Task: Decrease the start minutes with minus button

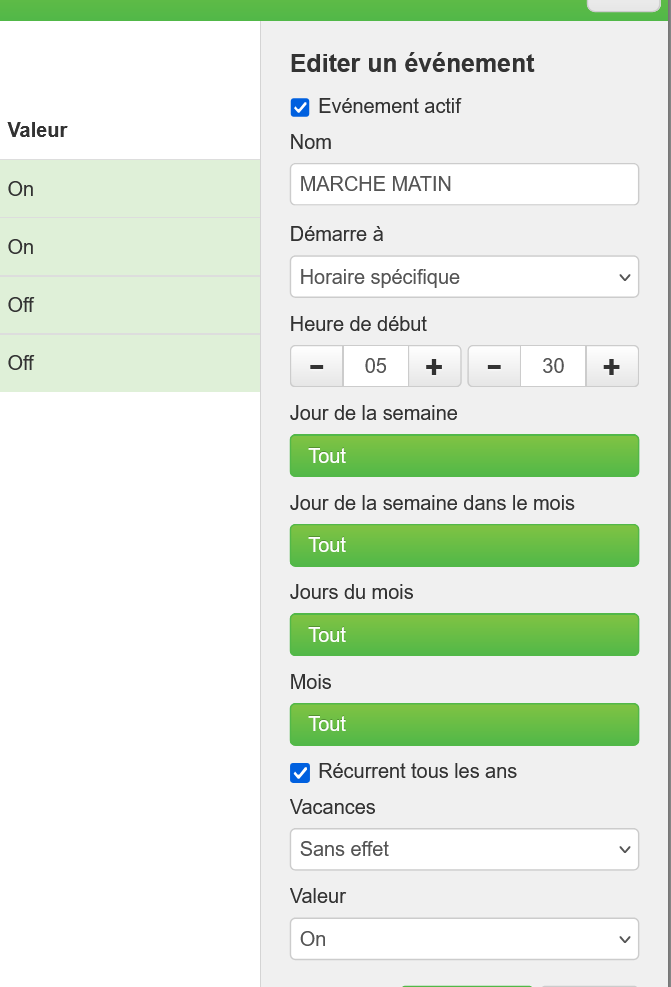Action: 494,366
